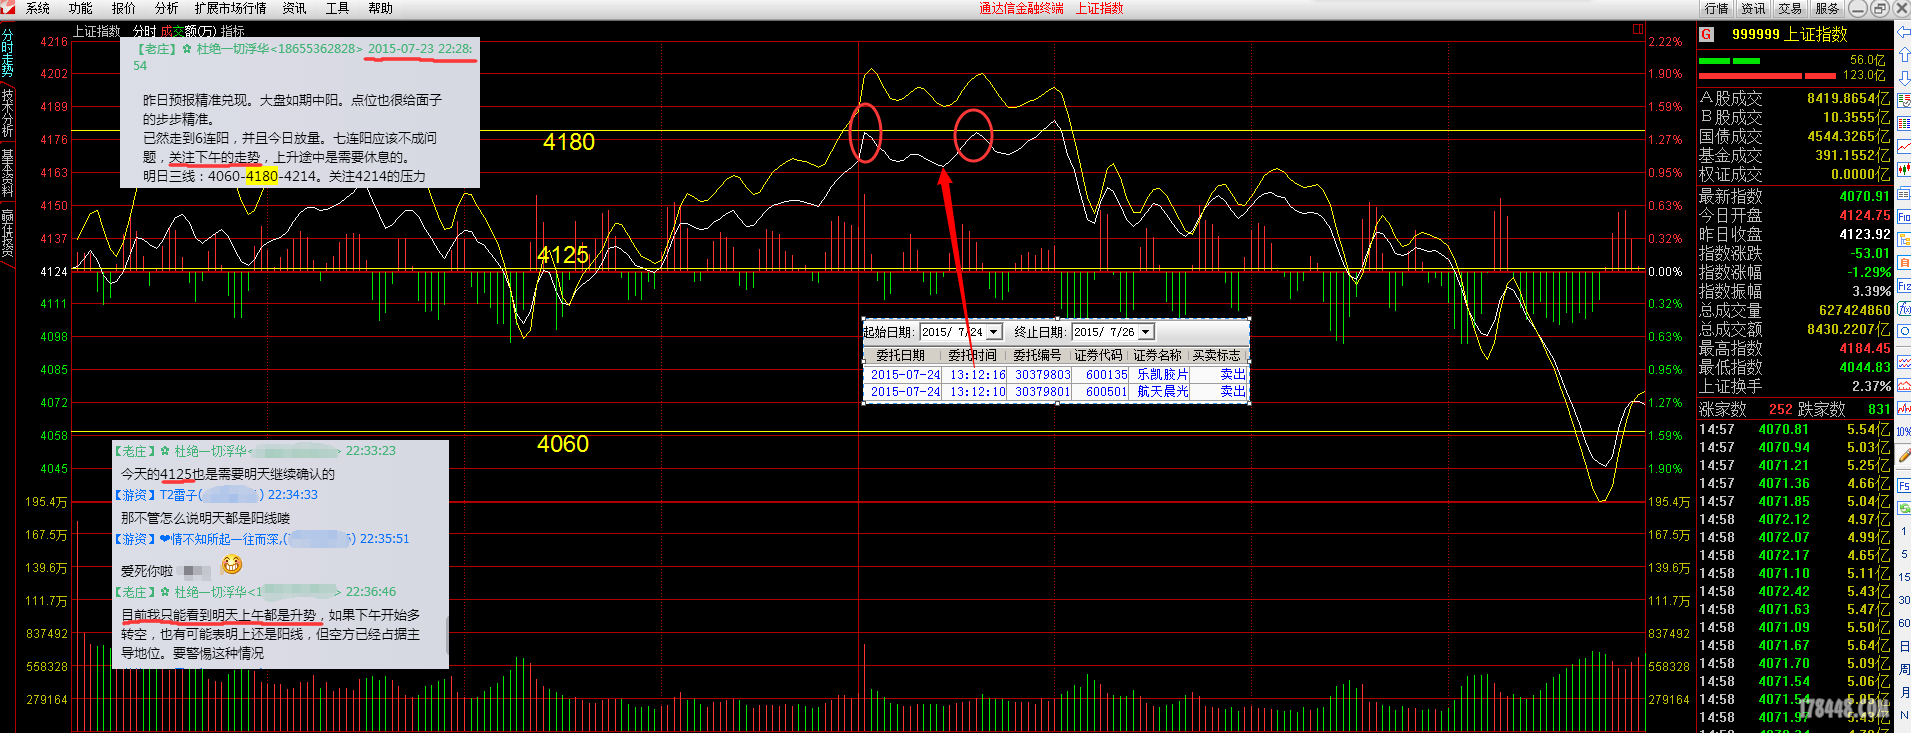1911x733 pixels.
Task: Open the 起始日期 date dropdown
Action: (x=994, y=332)
